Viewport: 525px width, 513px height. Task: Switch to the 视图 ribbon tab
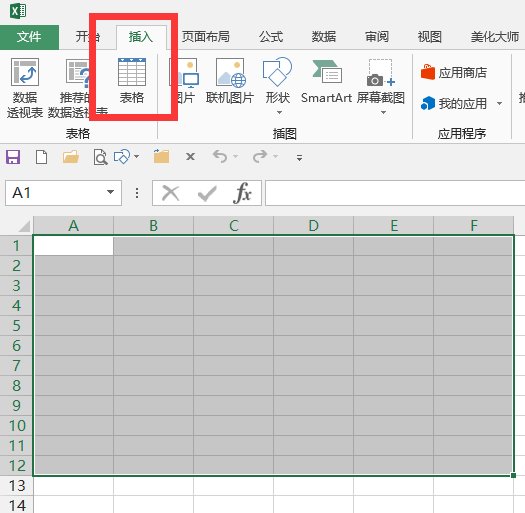tap(430, 37)
